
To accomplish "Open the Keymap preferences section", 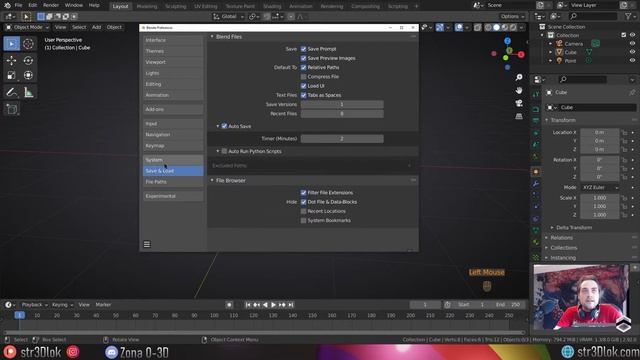I will (173, 146).
